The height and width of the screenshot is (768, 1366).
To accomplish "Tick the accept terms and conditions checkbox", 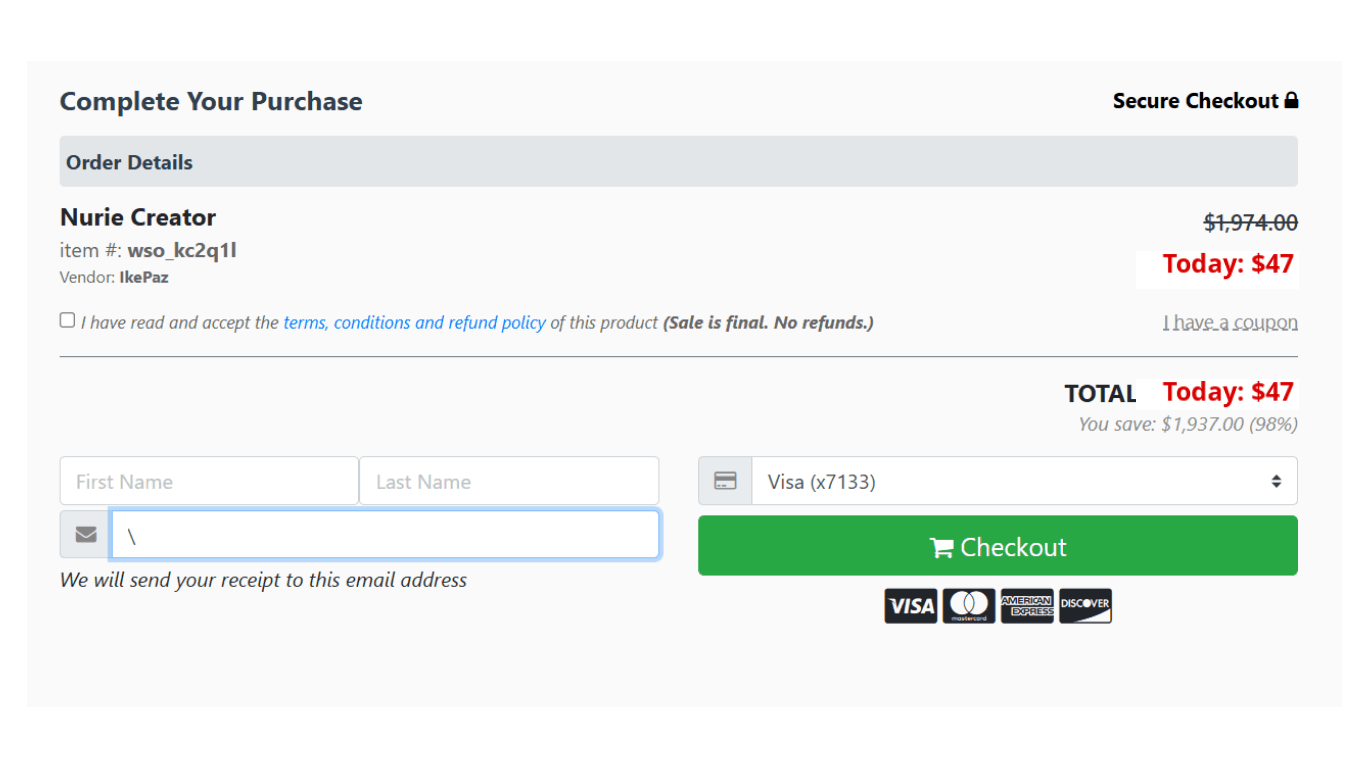I will [x=67, y=320].
